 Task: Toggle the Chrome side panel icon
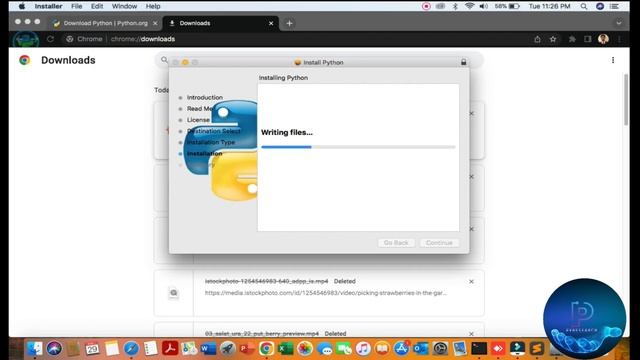click(587, 39)
